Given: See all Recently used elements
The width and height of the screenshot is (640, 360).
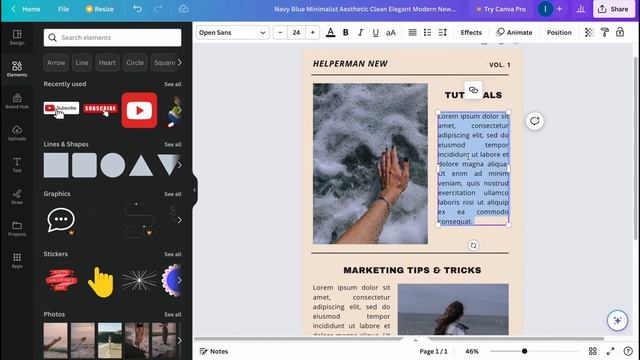Looking at the screenshot, I should [x=173, y=84].
